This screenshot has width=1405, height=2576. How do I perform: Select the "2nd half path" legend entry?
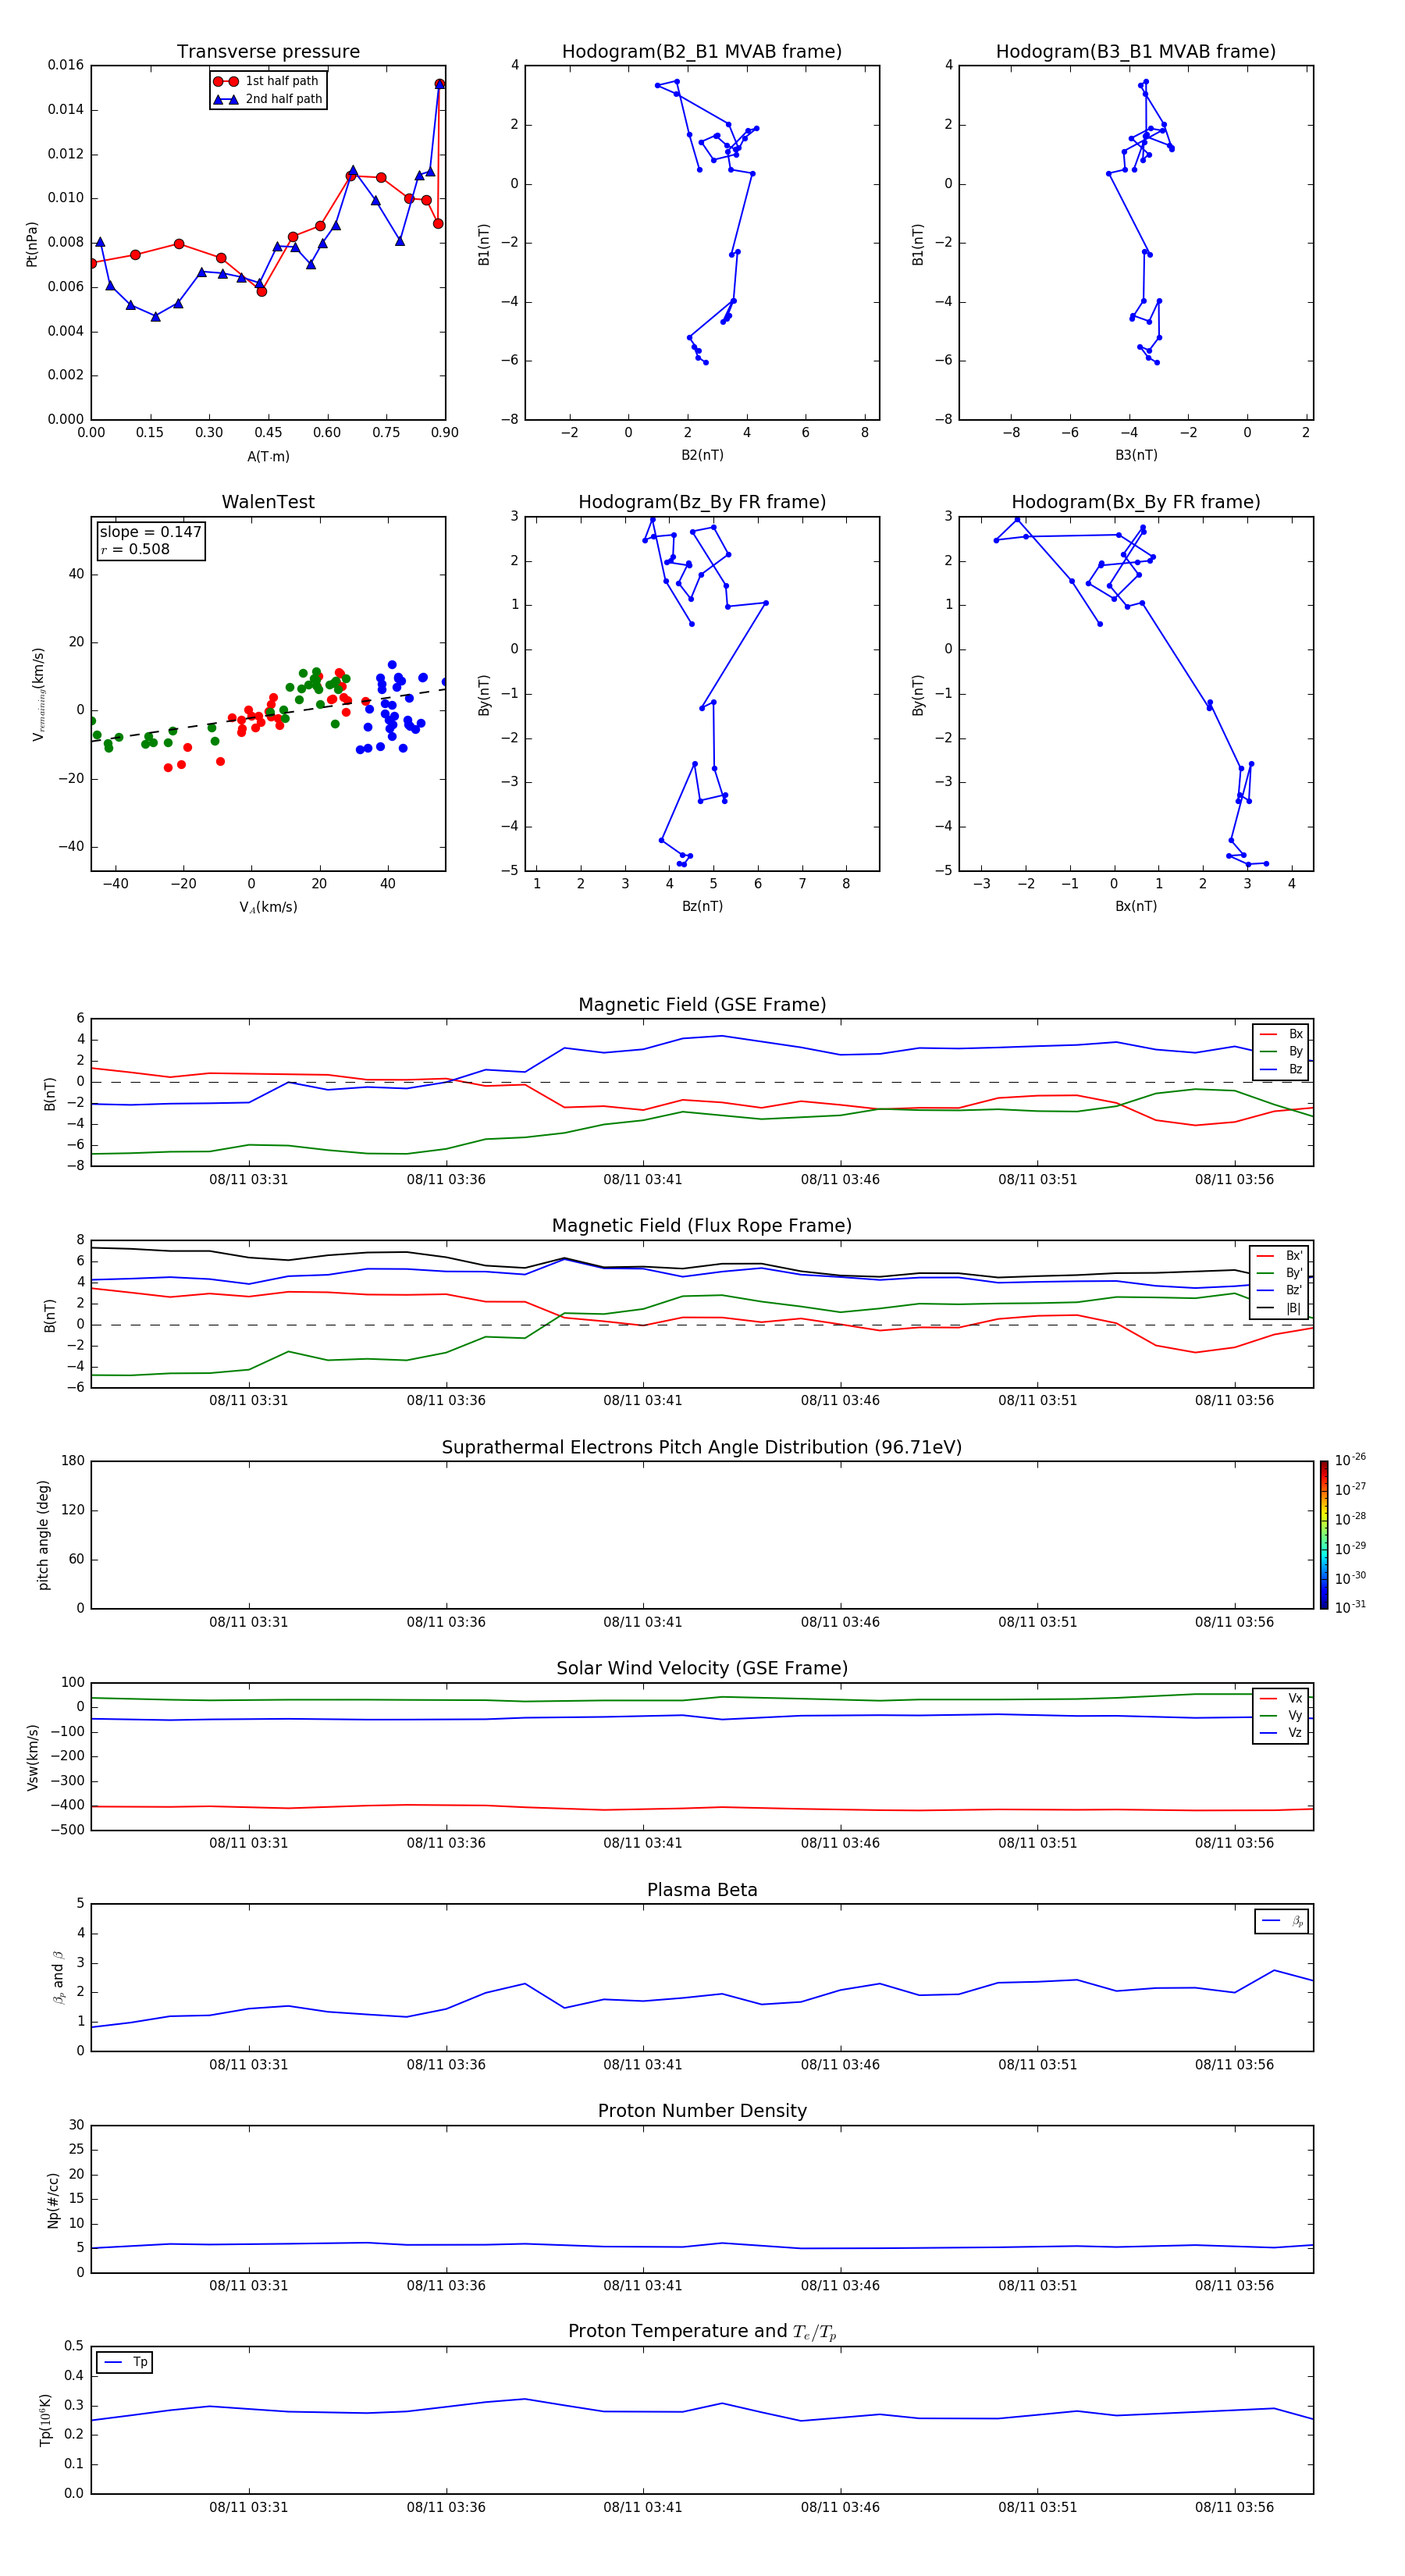coord(268,99)
